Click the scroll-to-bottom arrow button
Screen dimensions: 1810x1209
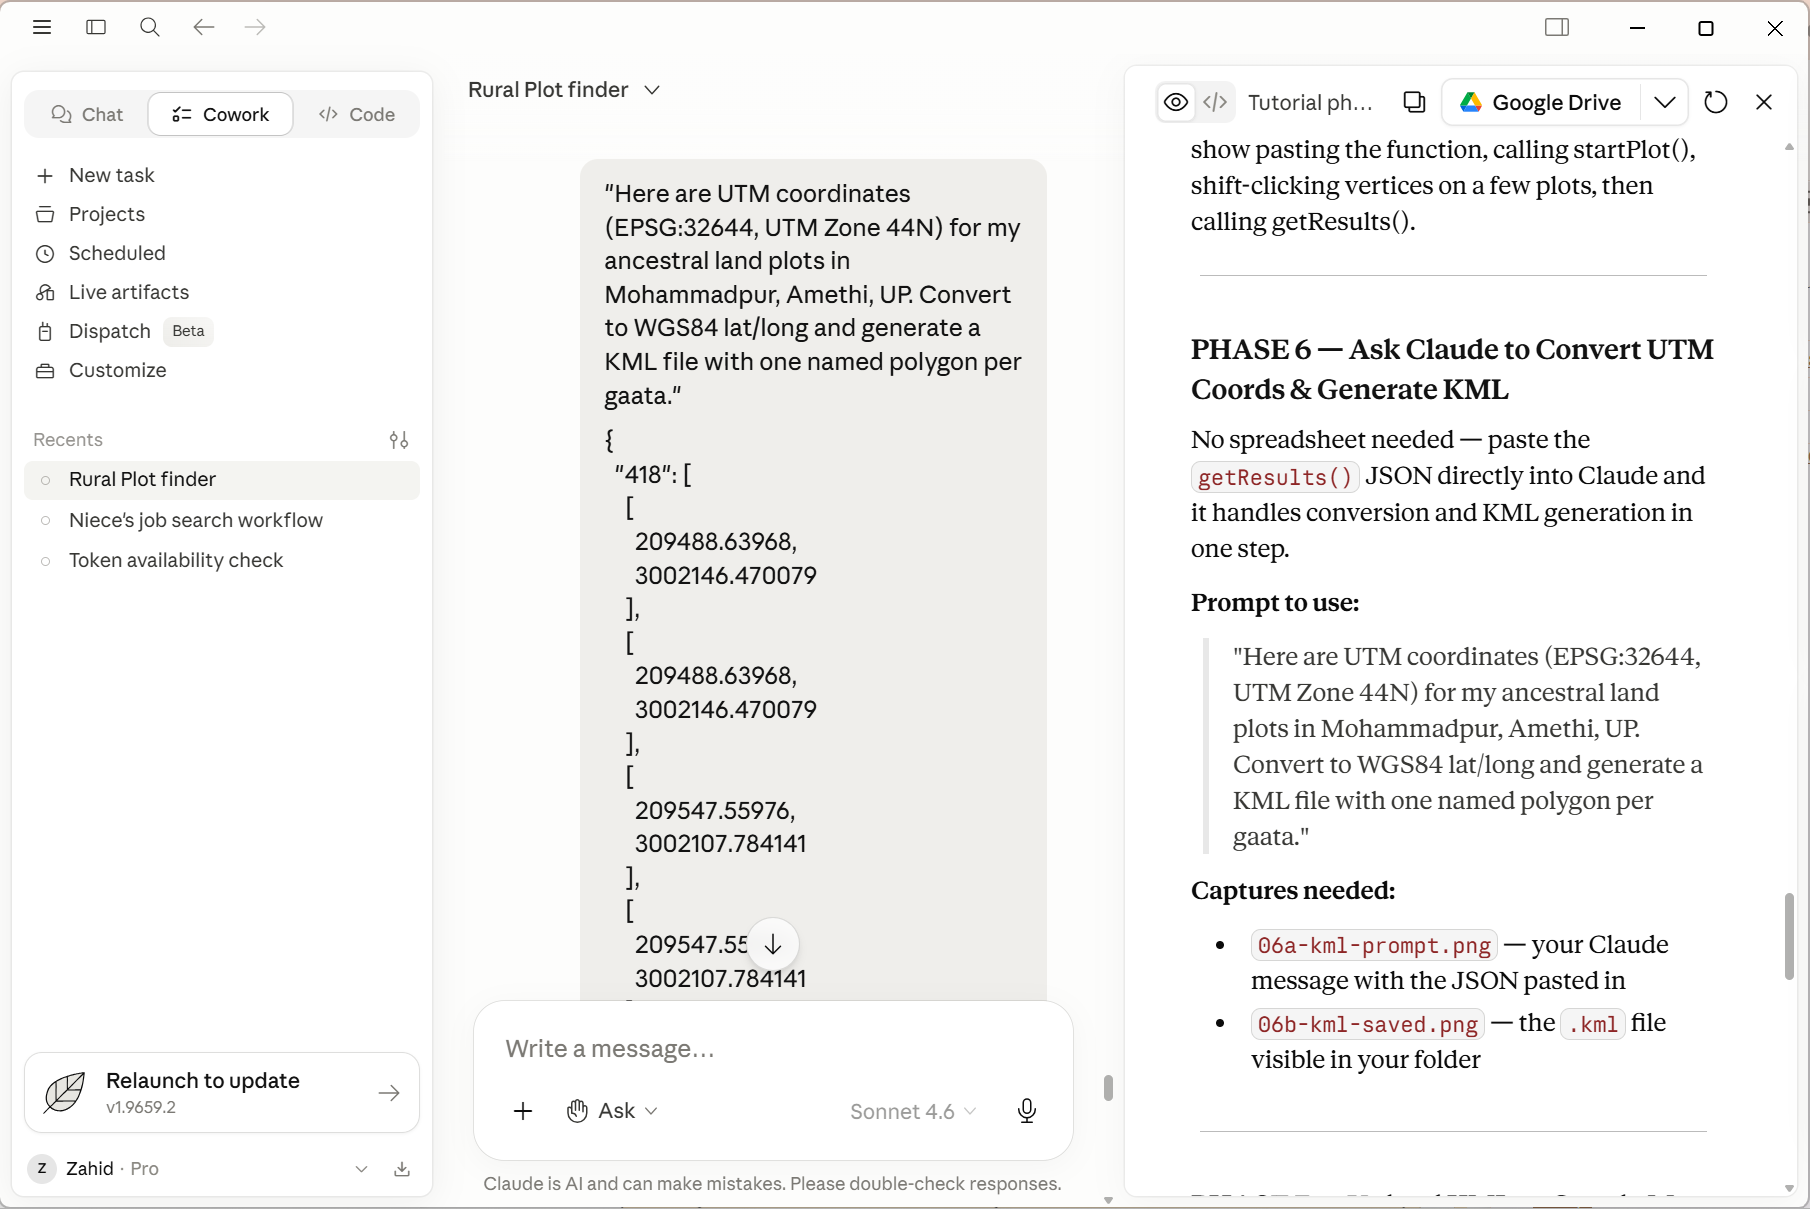point(773,944)
